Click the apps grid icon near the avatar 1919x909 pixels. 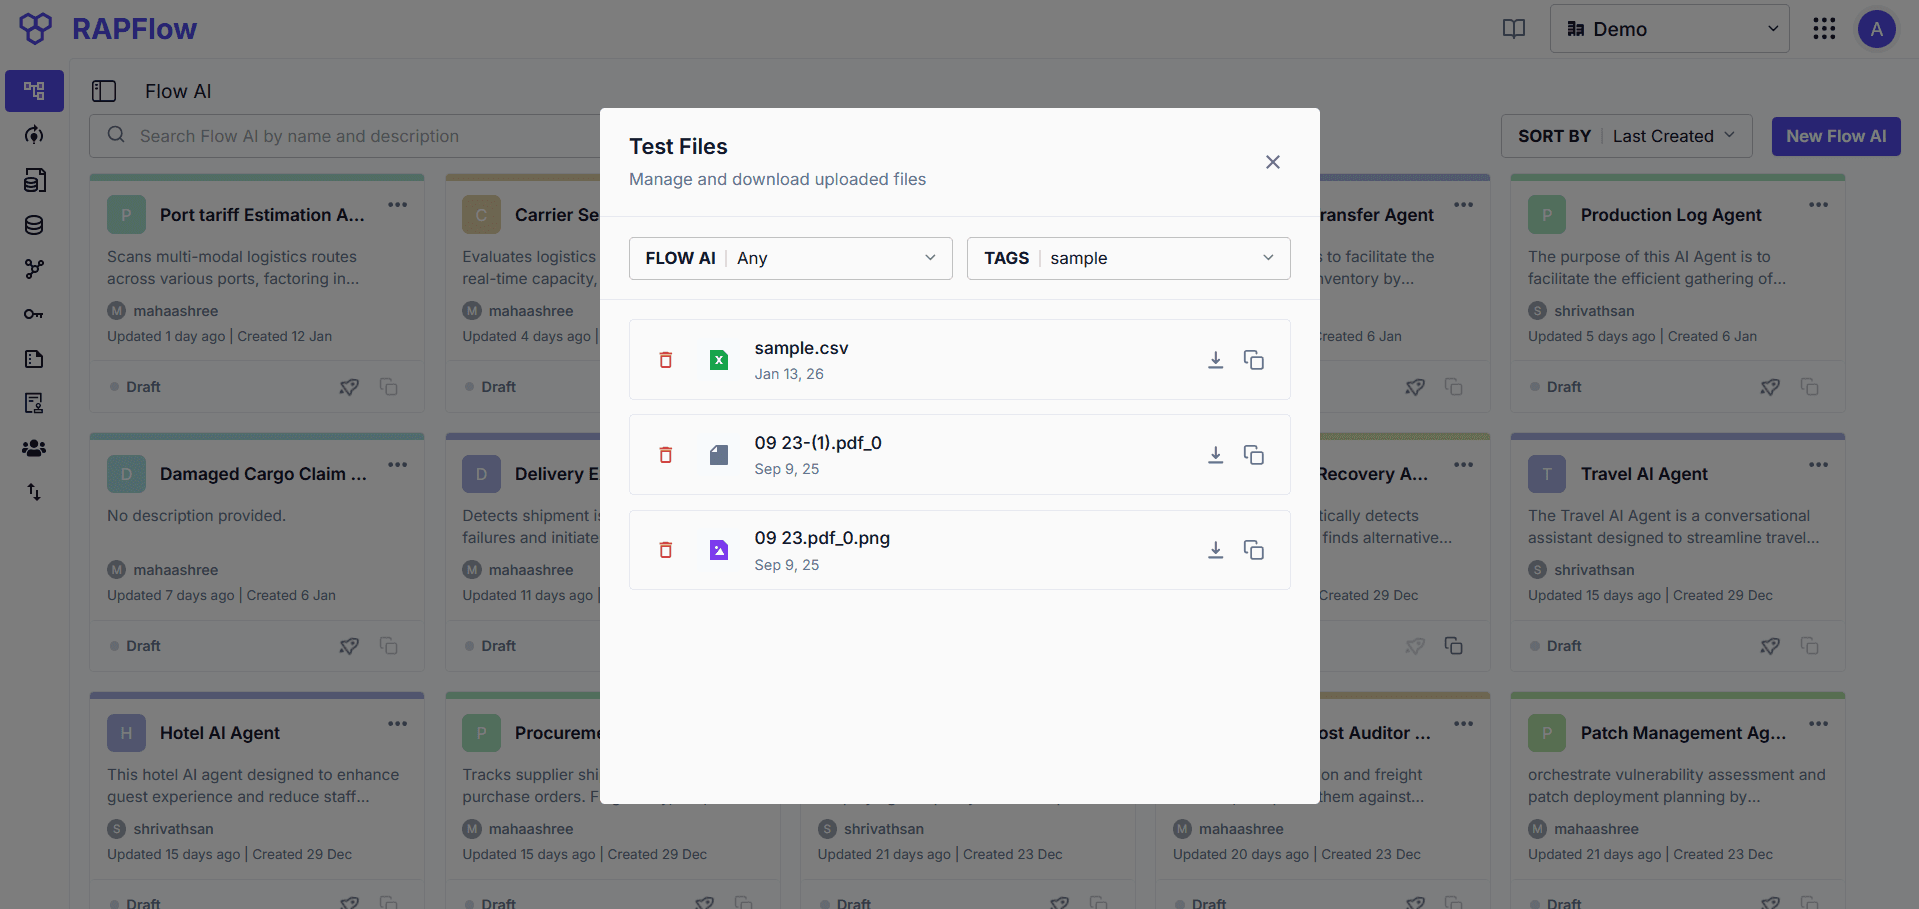[x=1824, y=29]
